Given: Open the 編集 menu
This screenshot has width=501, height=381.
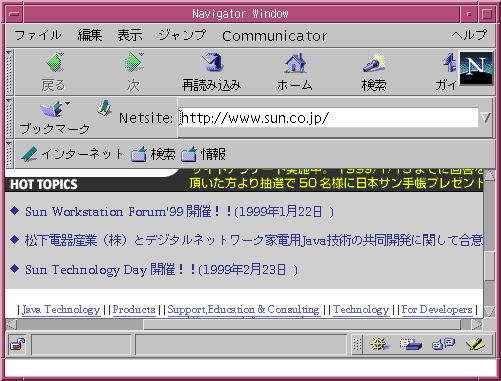Looking at the screenshot, I should [x=90, y=35].
